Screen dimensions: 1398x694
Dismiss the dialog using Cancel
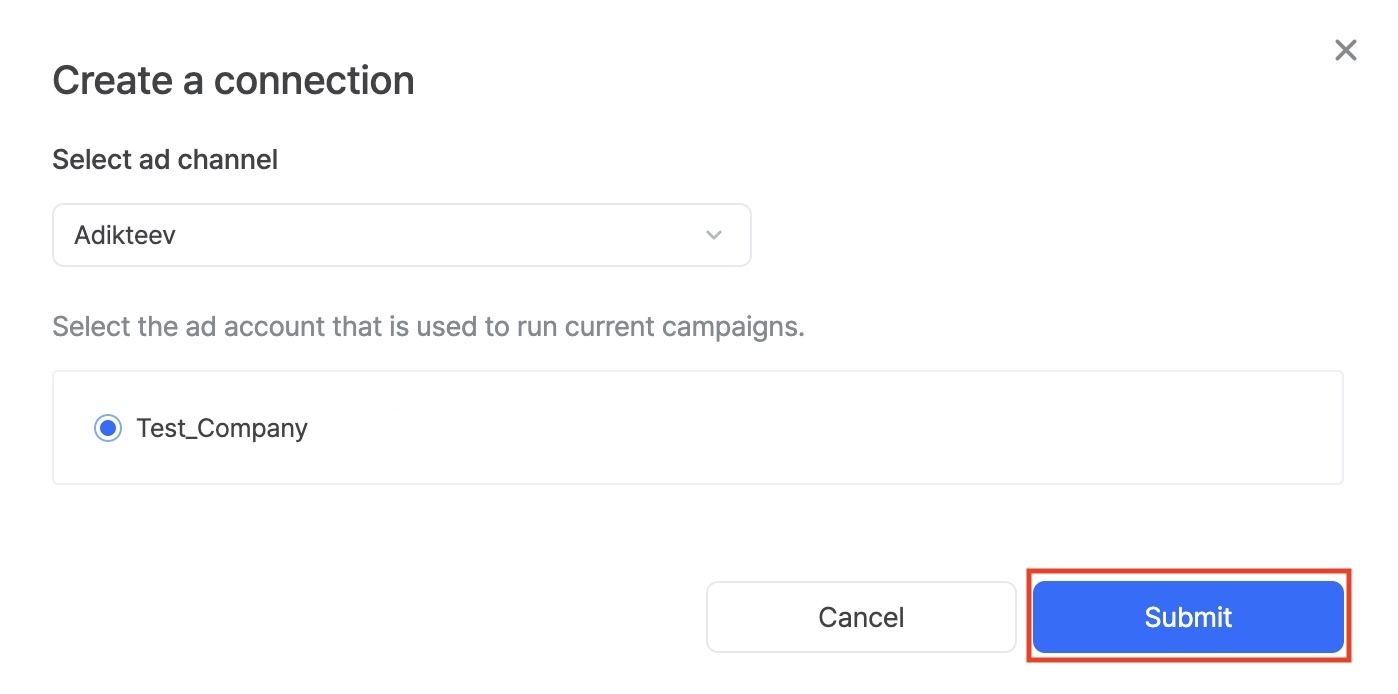coord(861,617)
